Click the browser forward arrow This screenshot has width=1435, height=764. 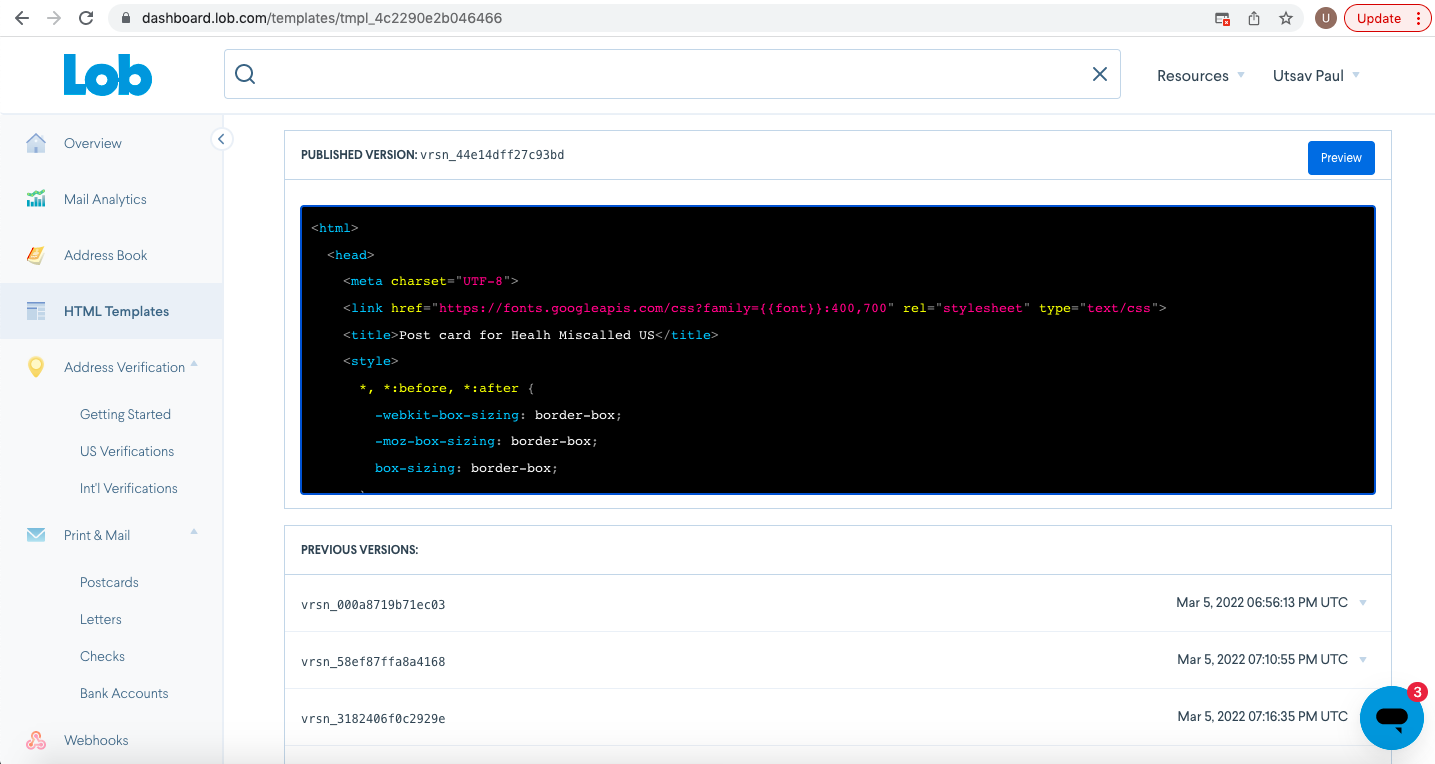pyautogui.click(x=54, y=18)
